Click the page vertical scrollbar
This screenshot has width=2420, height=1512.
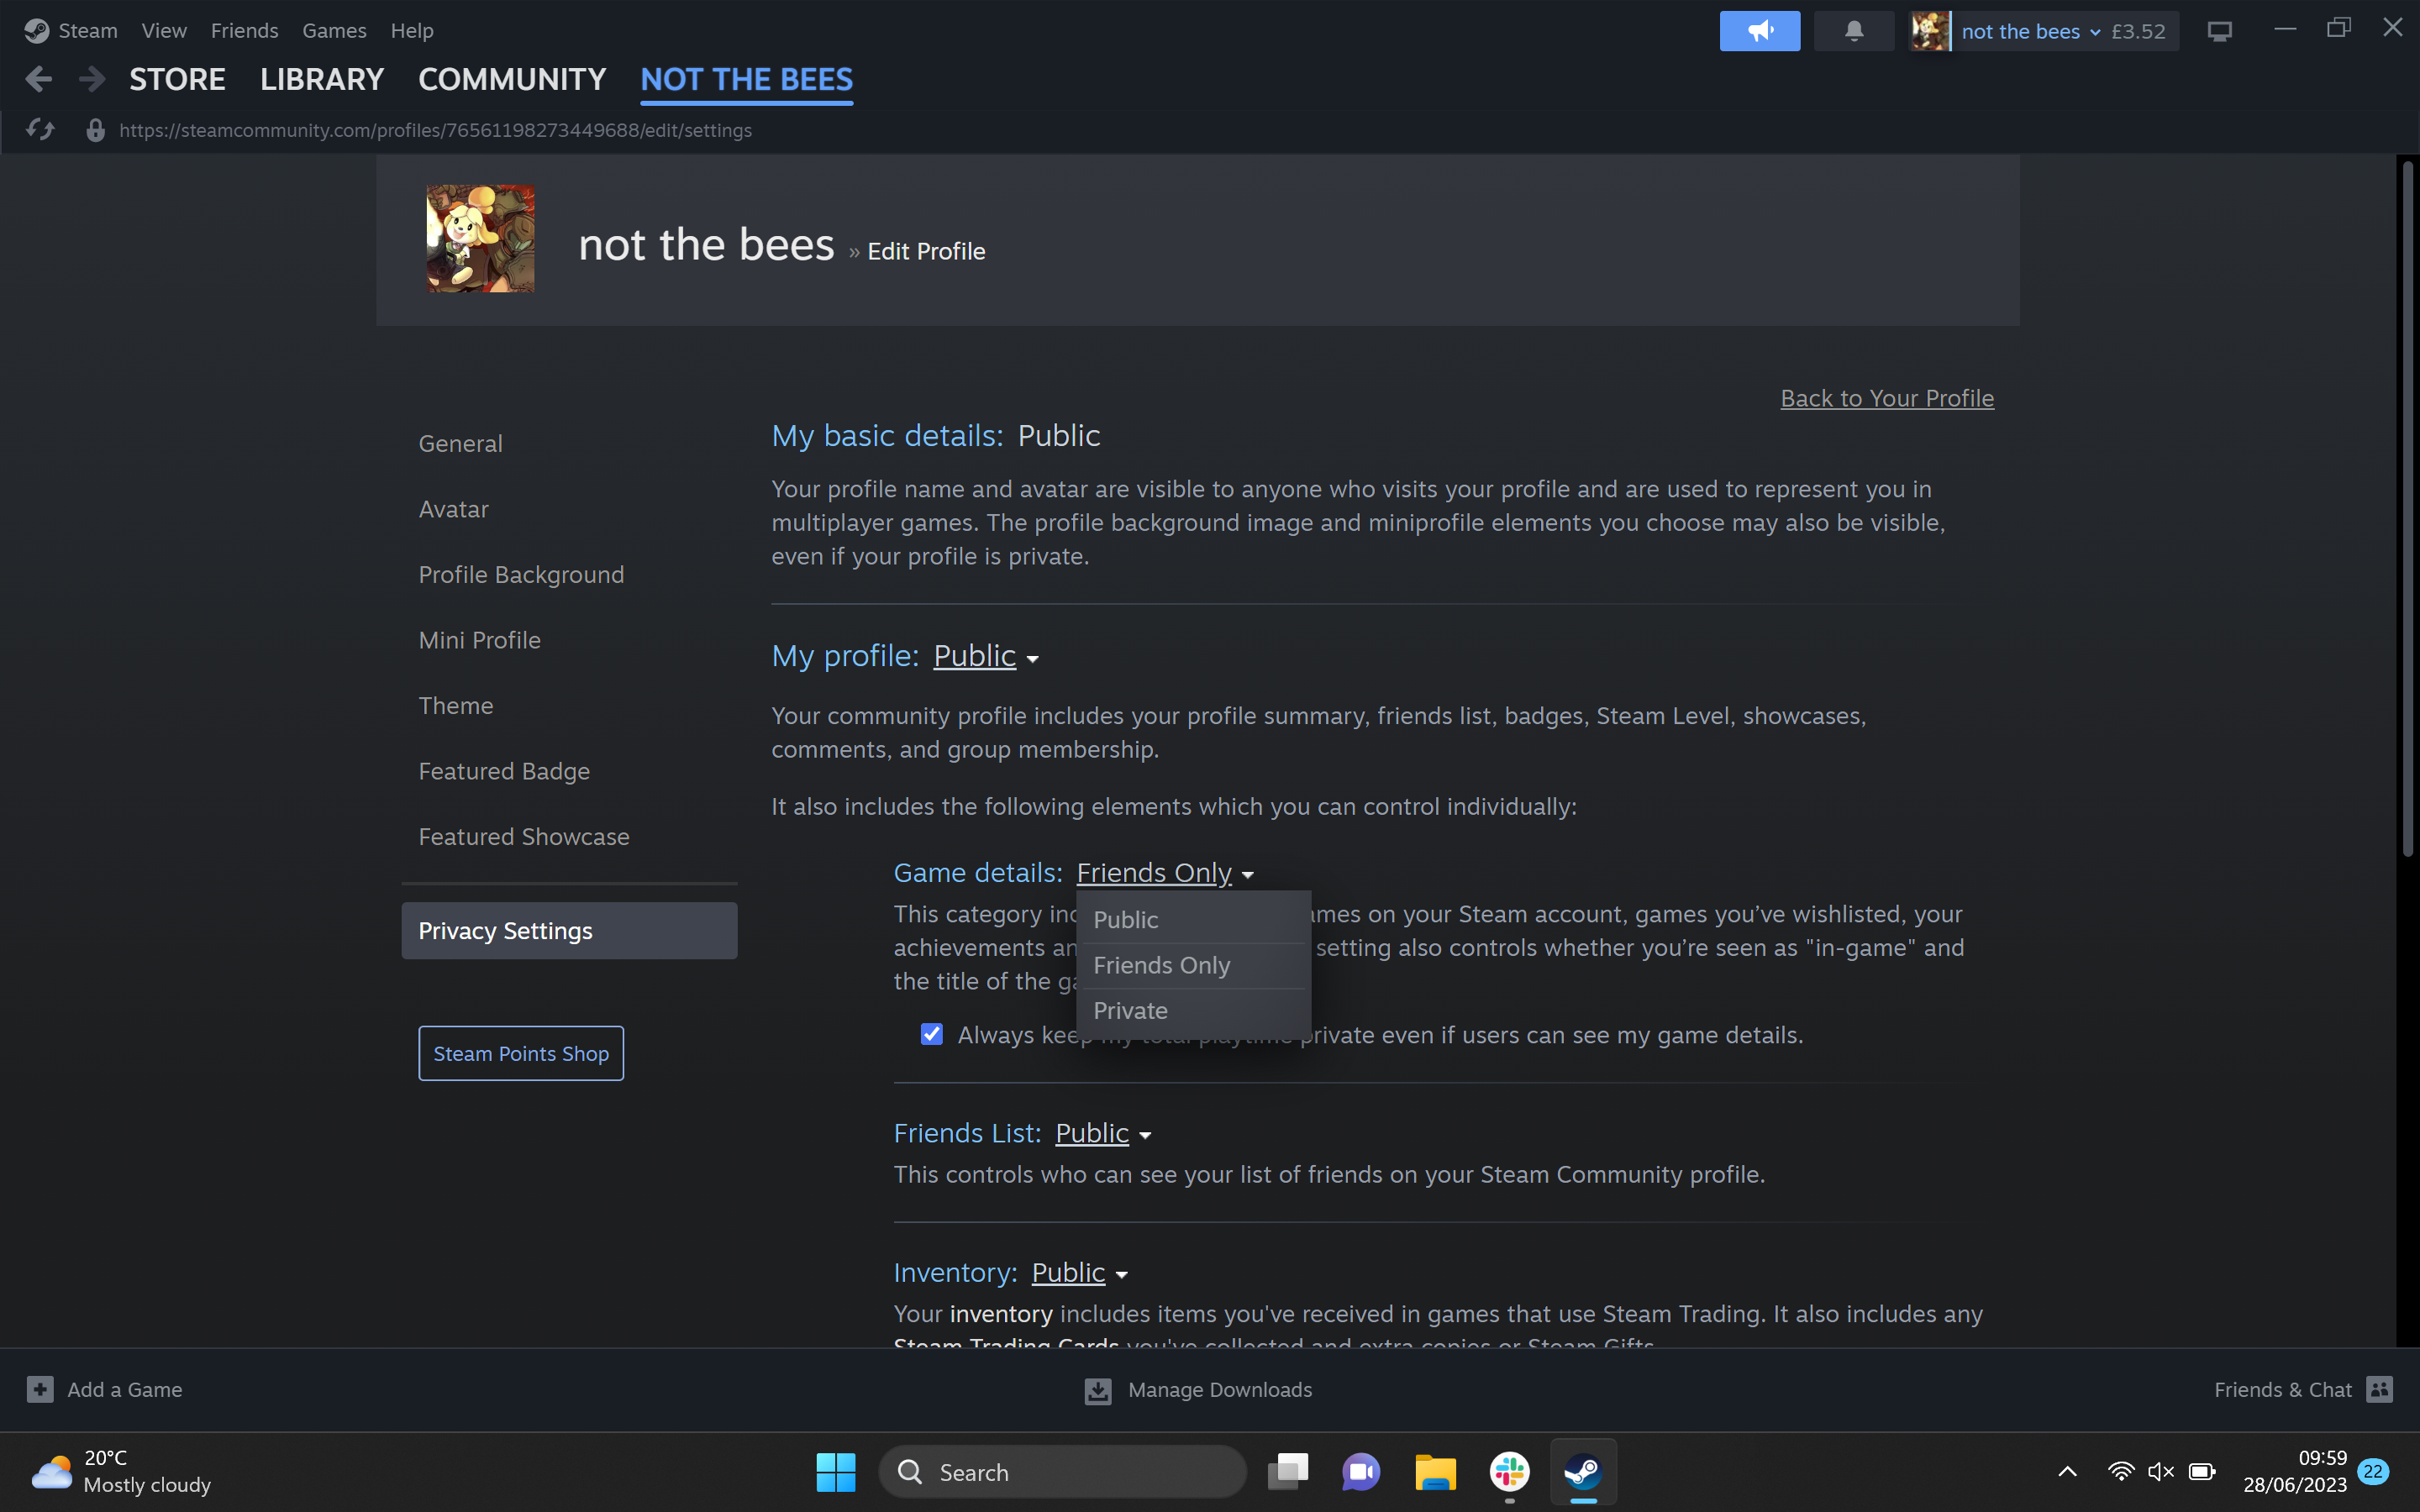click(2408, 508)
